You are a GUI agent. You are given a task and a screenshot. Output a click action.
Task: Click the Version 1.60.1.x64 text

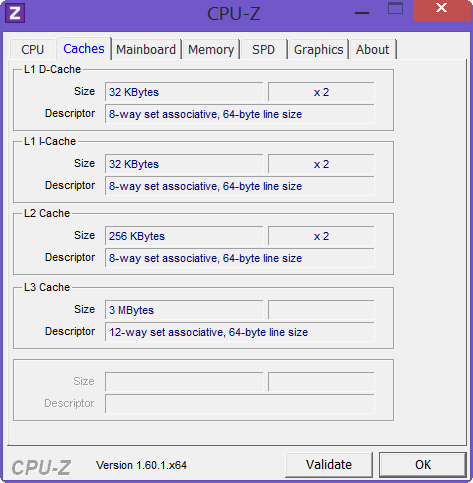pos(141,465)
